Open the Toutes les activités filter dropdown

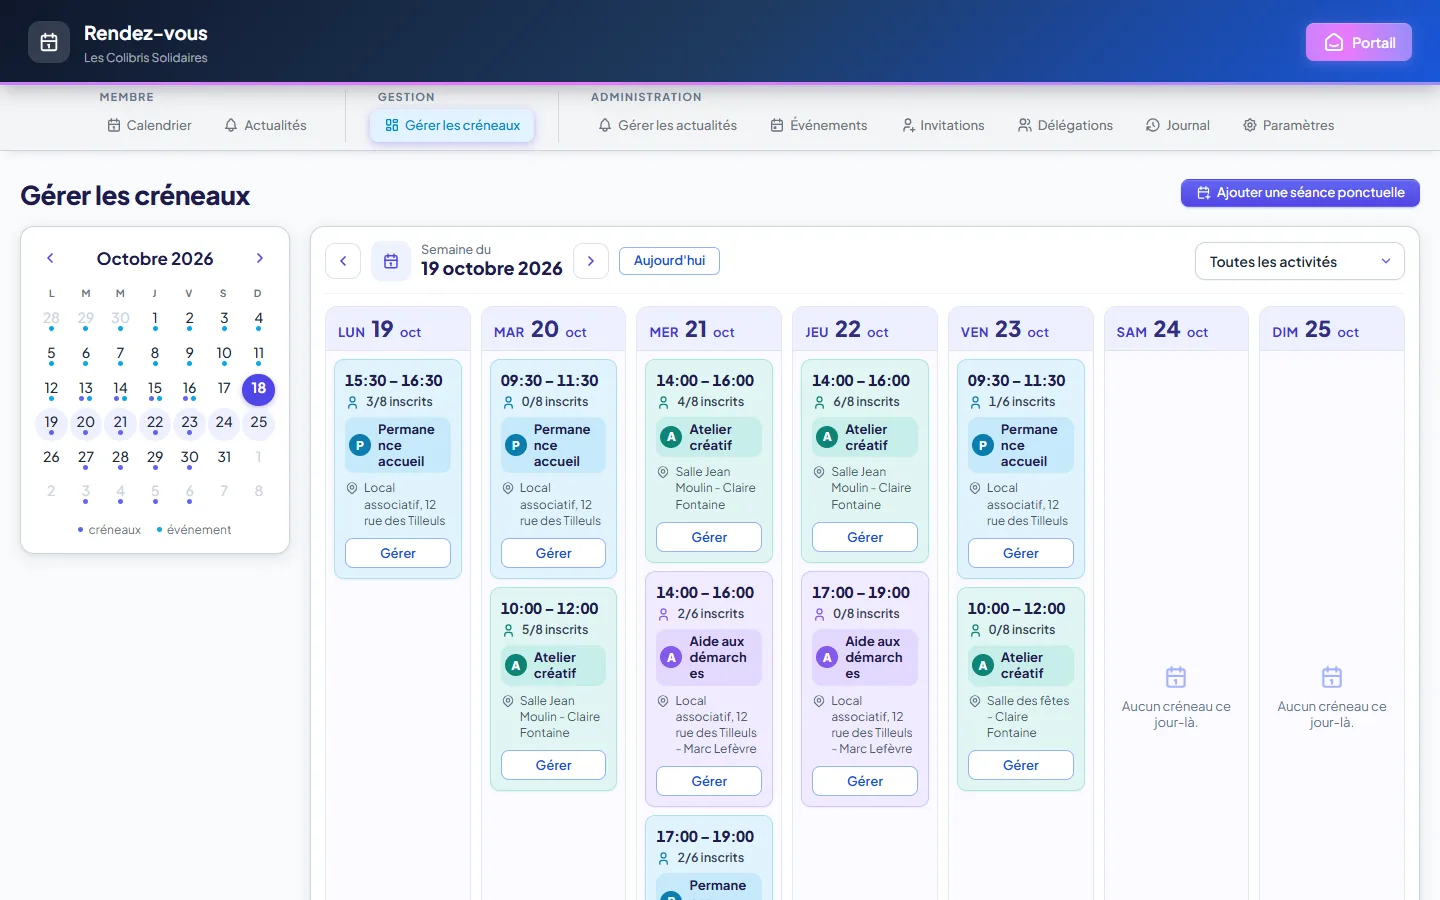[1300, 262]
